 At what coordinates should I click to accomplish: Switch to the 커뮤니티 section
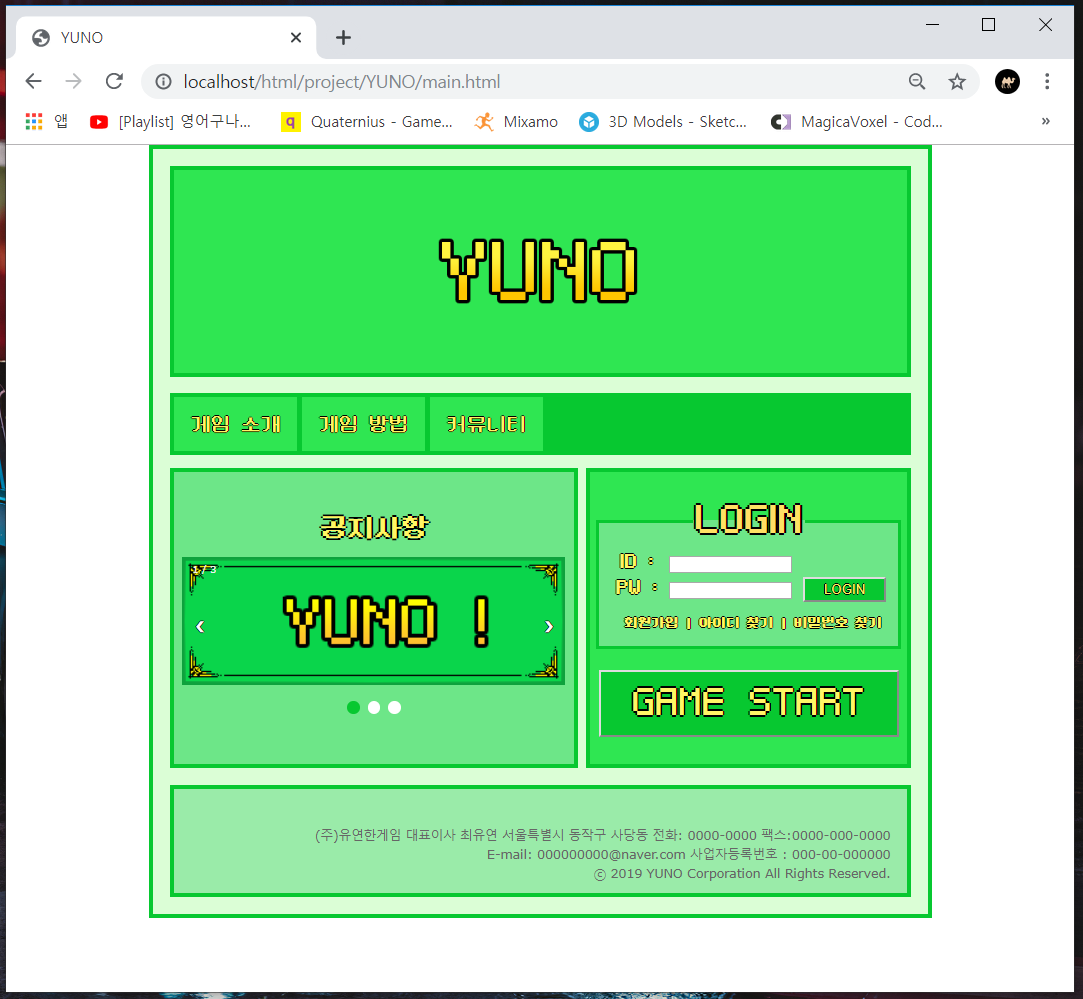[x=485, y=423]
